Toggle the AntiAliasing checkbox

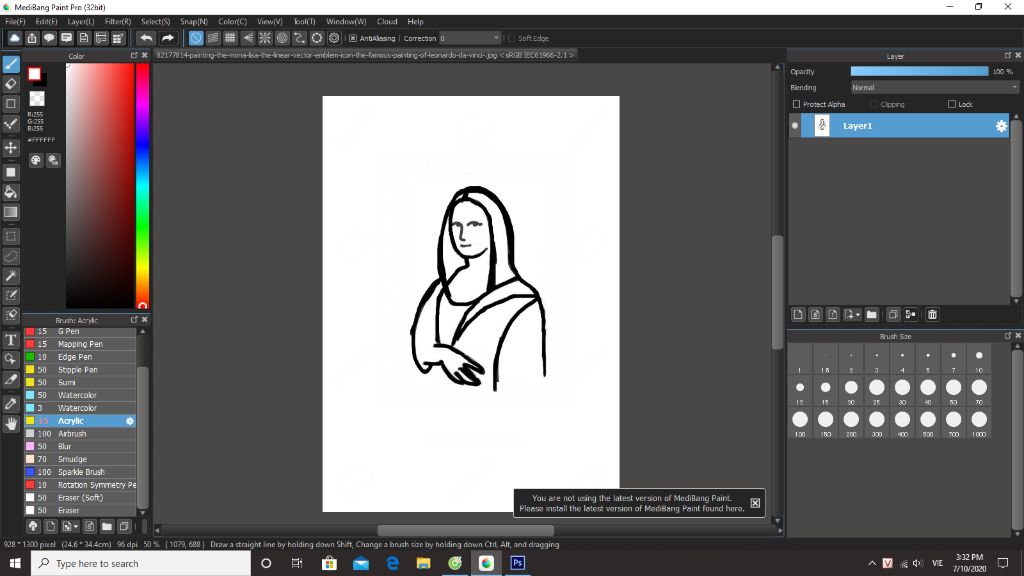click(353, 39)
